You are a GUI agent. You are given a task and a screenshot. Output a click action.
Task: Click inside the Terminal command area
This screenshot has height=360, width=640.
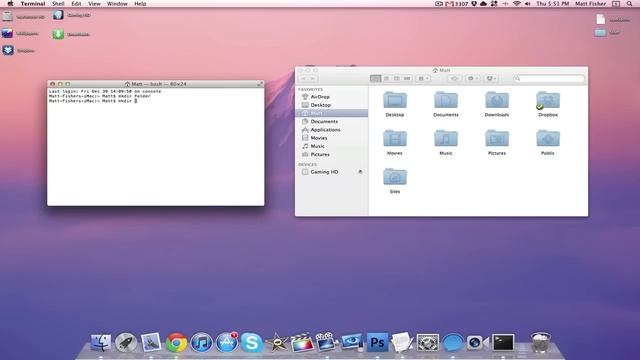click(x=156, y=147)
